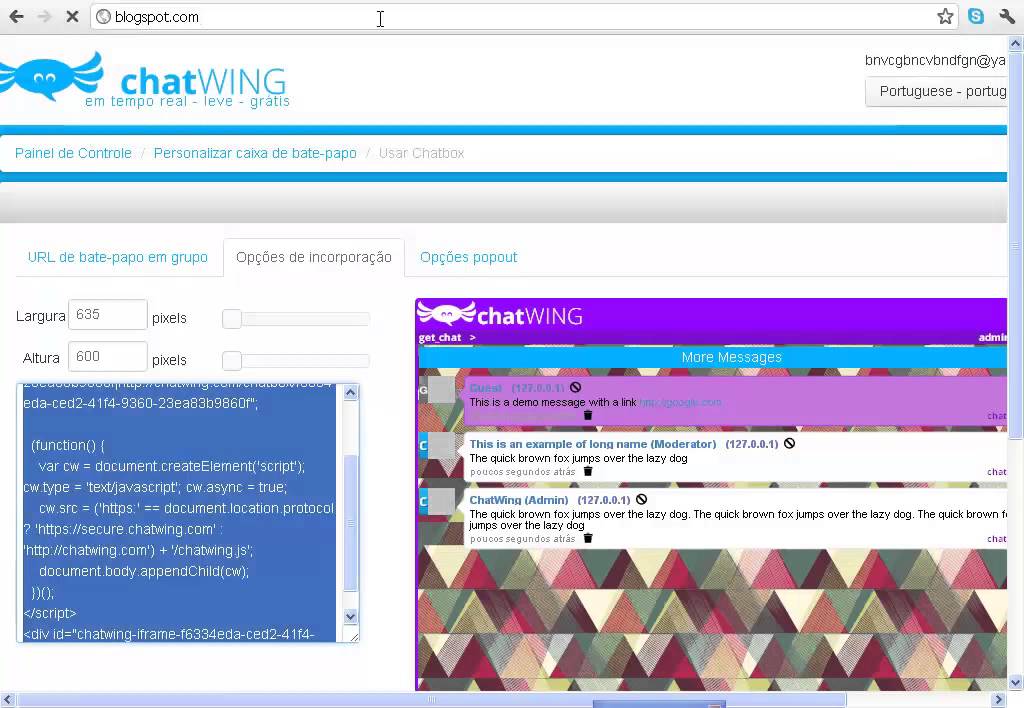Click the site icon in the address bar
The width and height of the screenshot is (1024, 708).
[103, 17]
